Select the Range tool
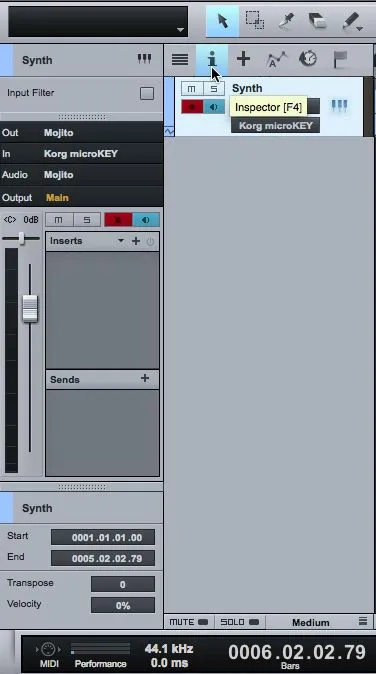The image size is (376, 674). [254, 21]
